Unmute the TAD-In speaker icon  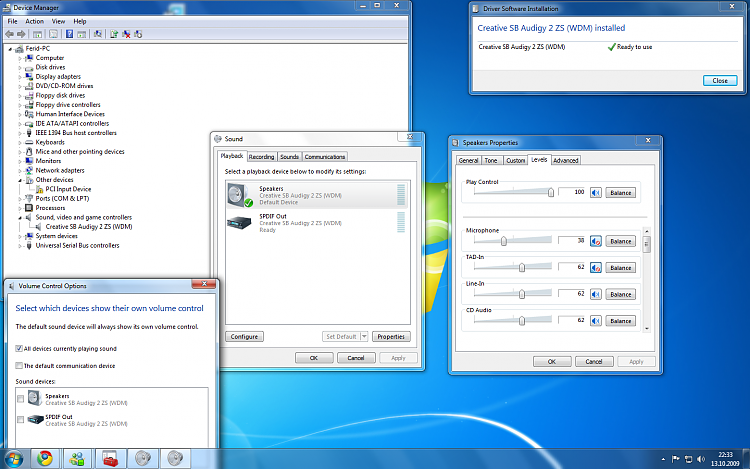(x=596, y=268)
